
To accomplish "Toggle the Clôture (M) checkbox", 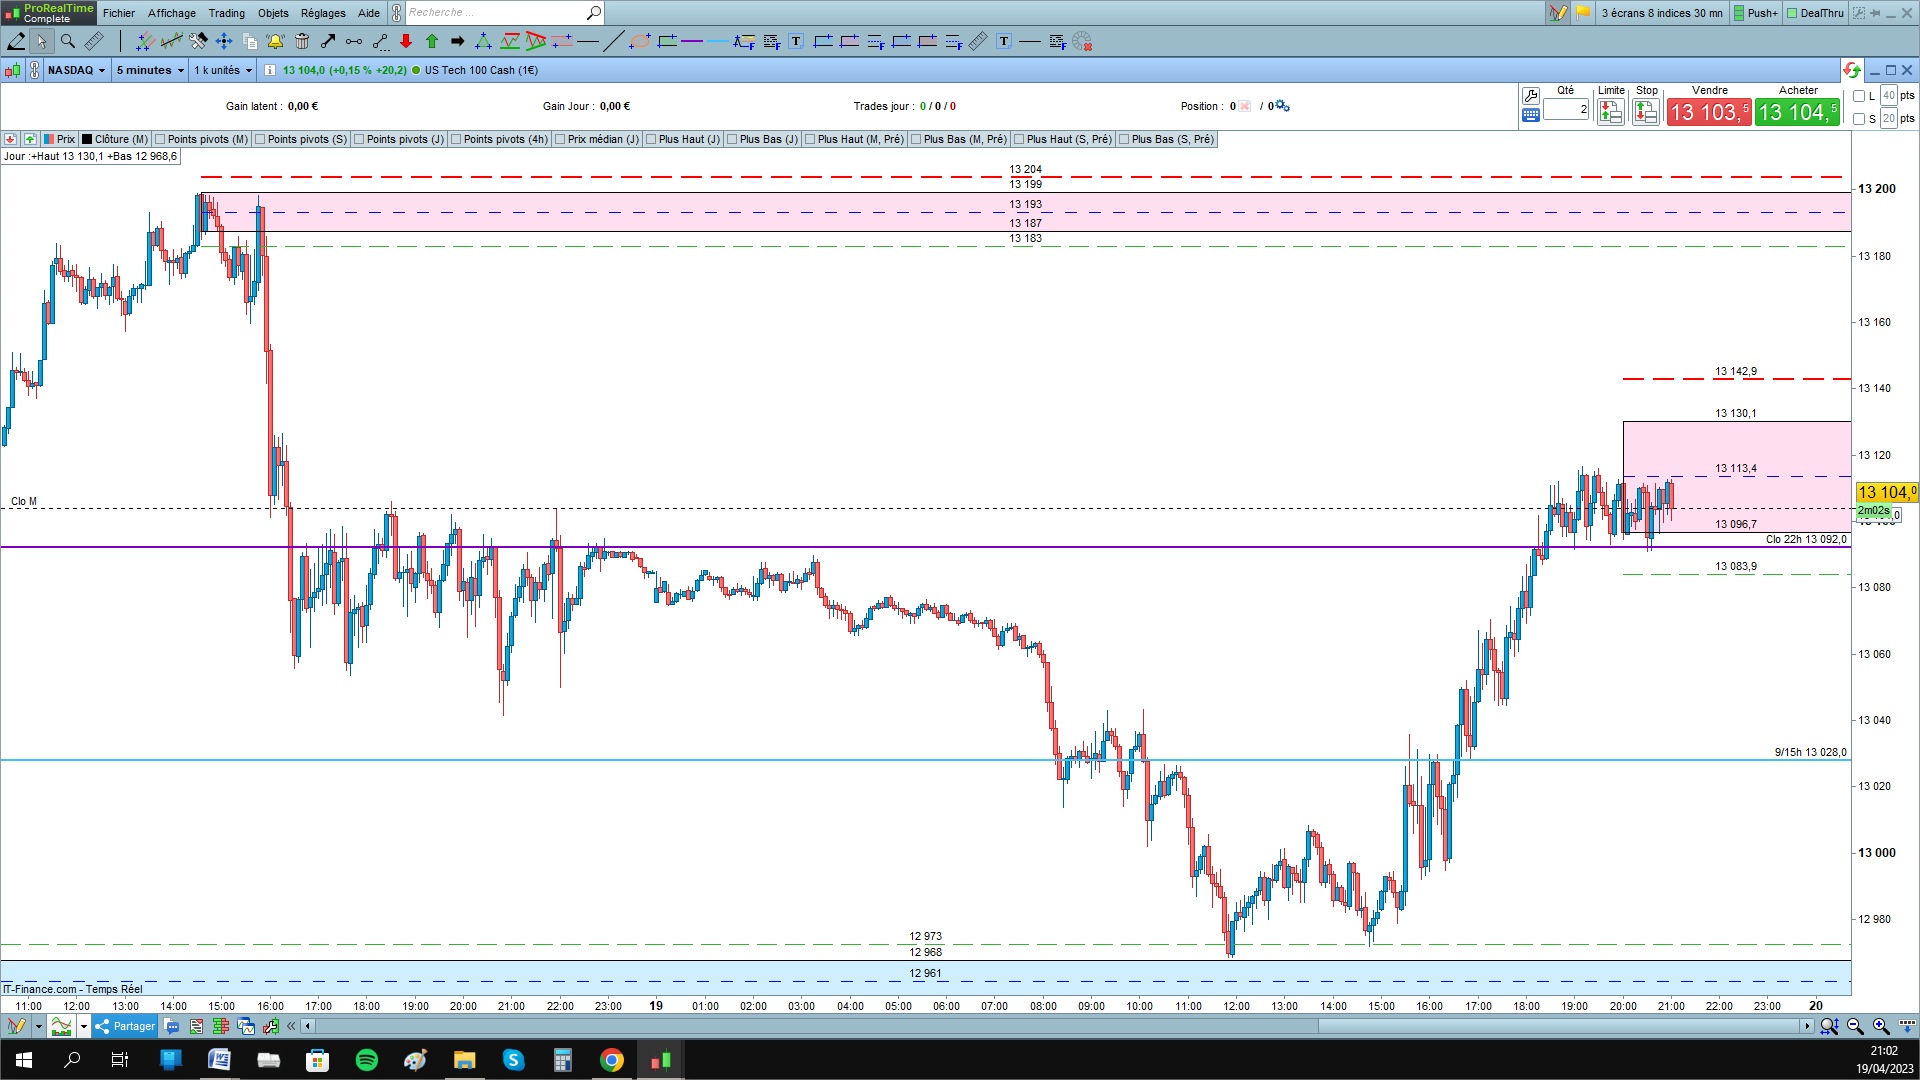I will tap(88, 139).
